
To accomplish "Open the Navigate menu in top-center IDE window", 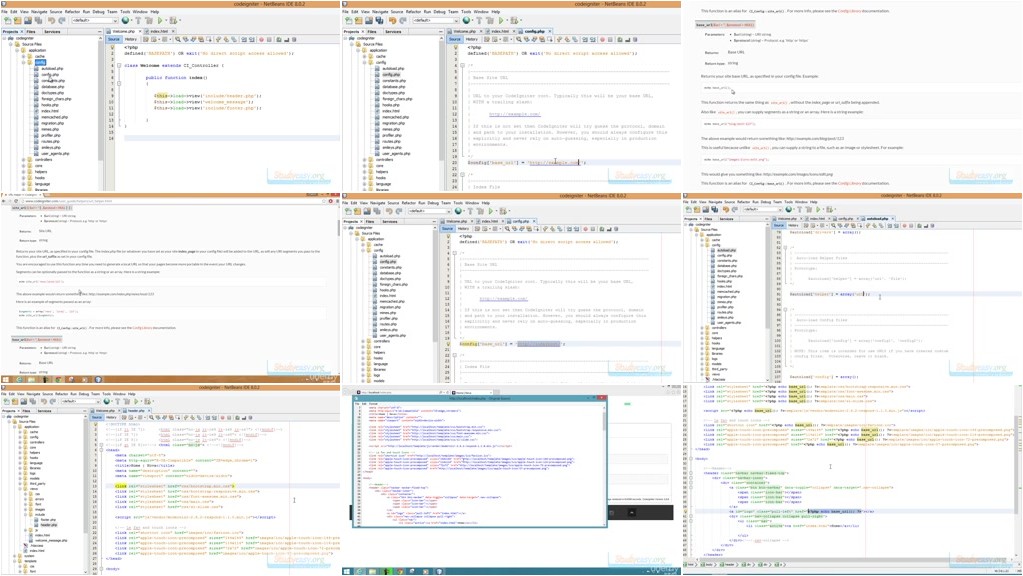I will click(x=380, y=12).
